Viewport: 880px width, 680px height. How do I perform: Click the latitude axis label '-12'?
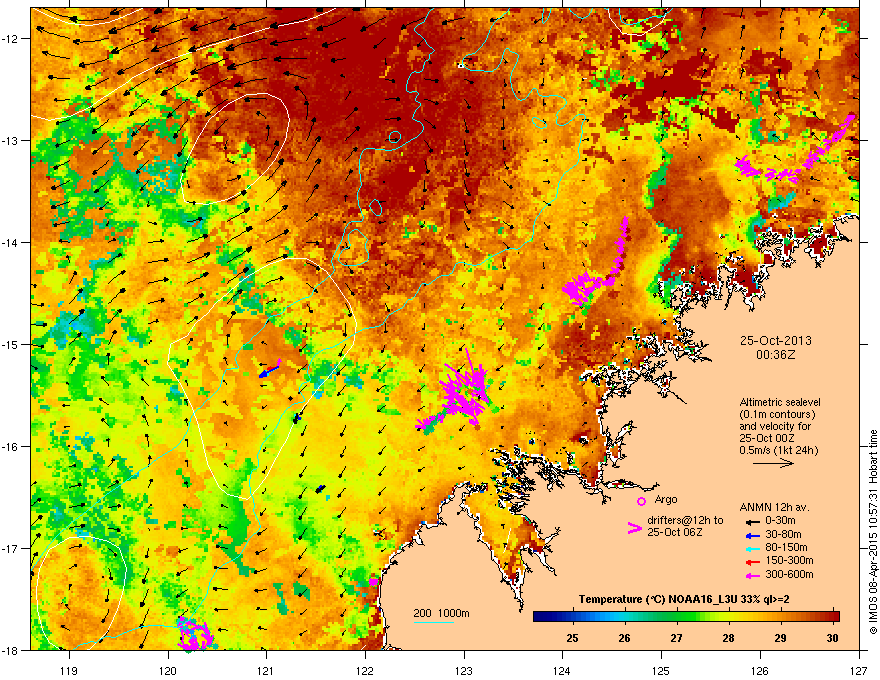(11, 39)
